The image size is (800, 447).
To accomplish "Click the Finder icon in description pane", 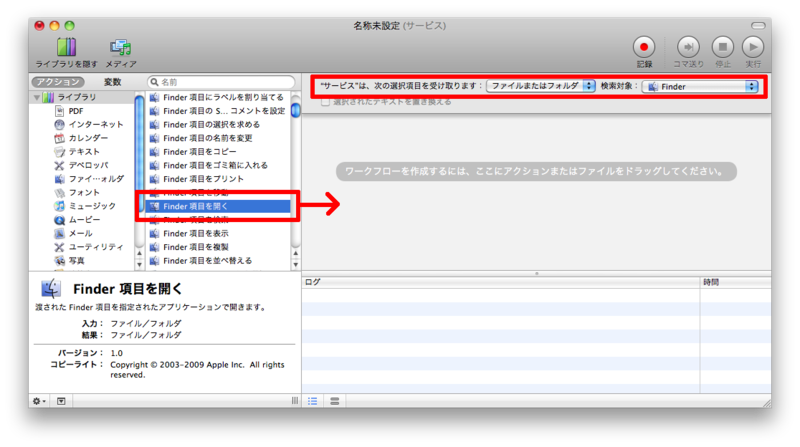I will point(51,288).
